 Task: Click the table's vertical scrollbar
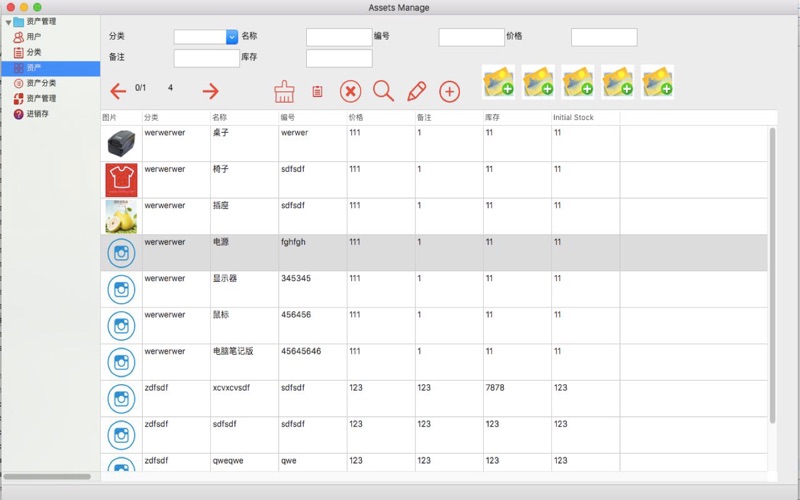click(x=772, y=270)
